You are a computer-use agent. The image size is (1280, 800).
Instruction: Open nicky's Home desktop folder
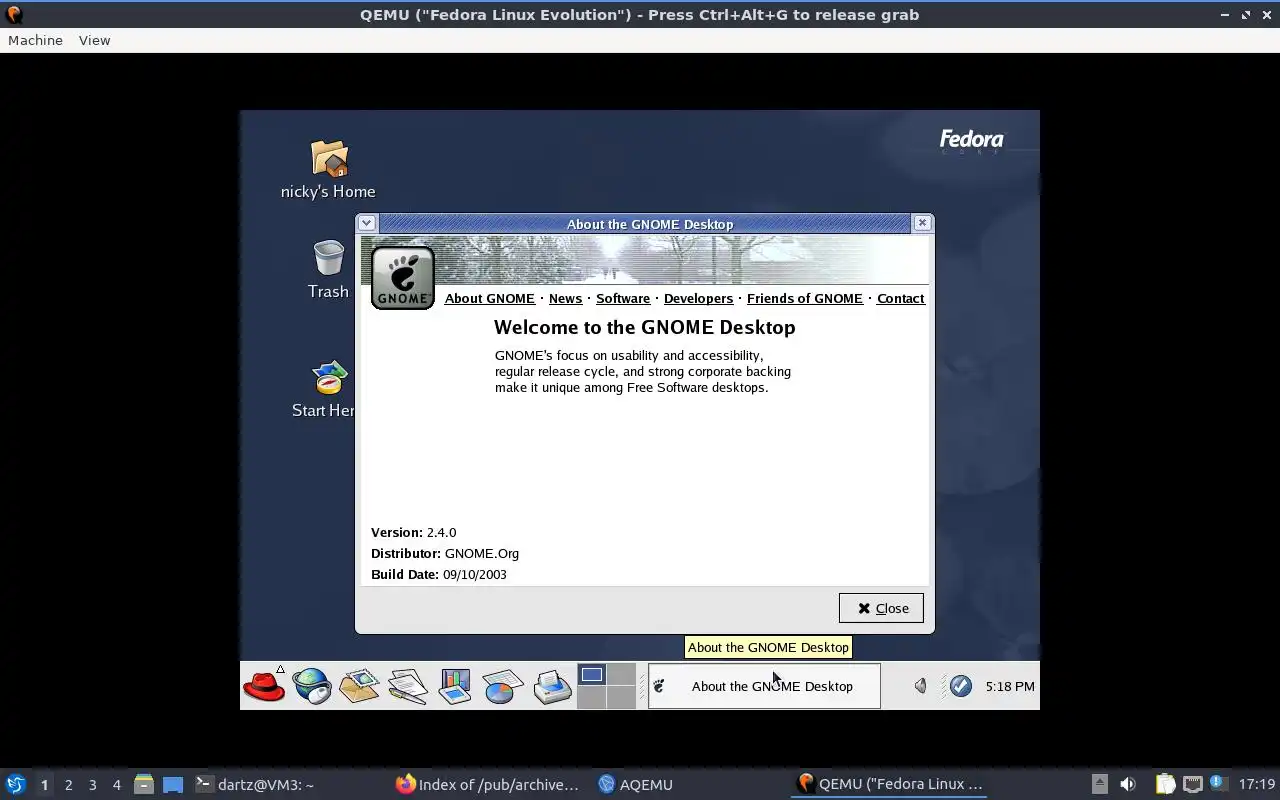click(x=328, y=170)
